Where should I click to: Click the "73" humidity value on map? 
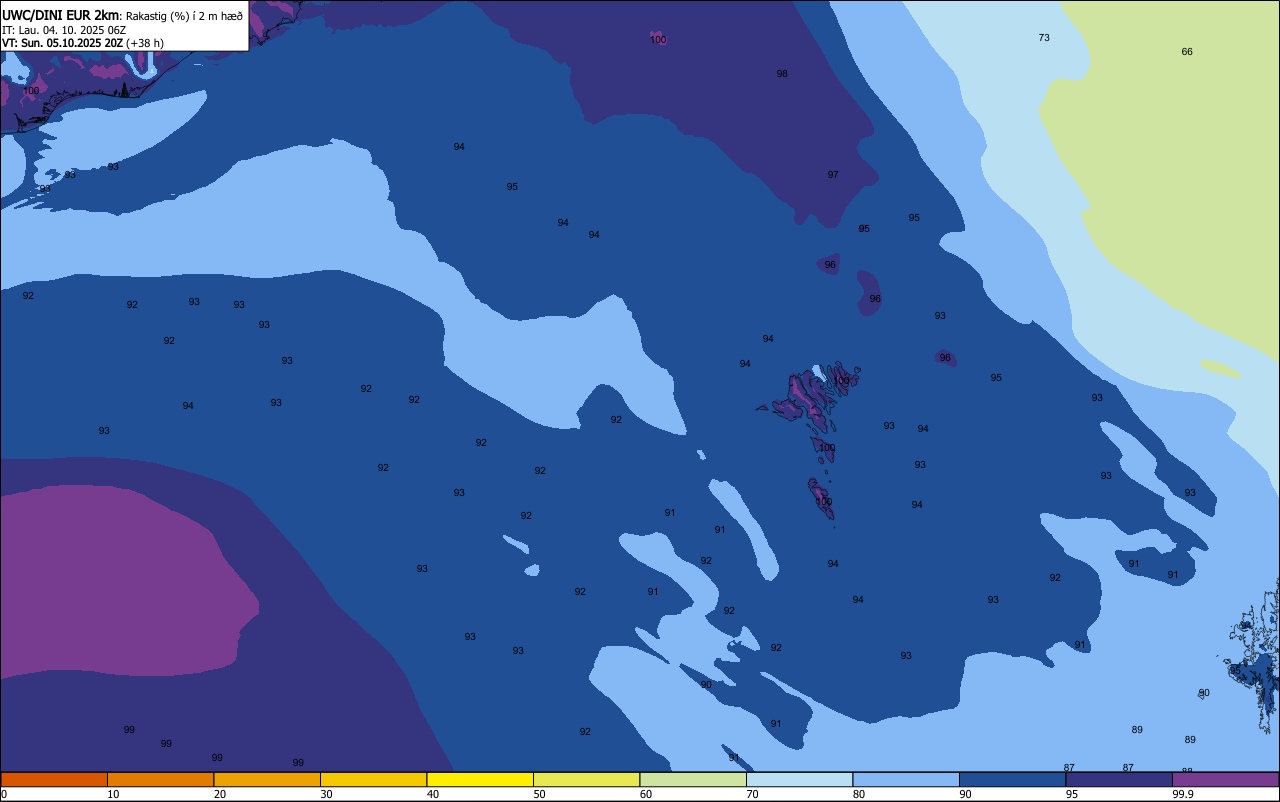(x=1044, y=38)
